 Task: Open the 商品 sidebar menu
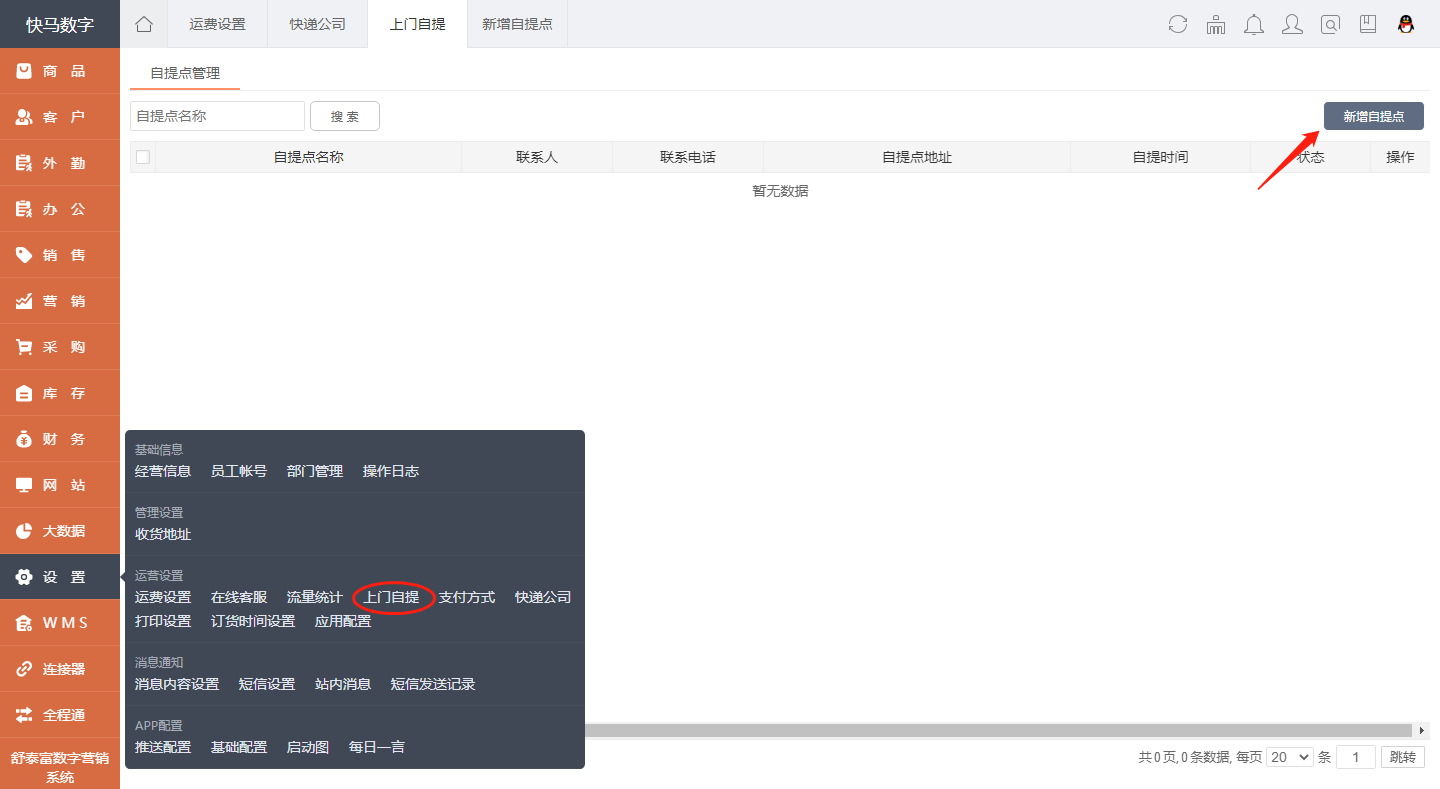click(x=60, y=71)
